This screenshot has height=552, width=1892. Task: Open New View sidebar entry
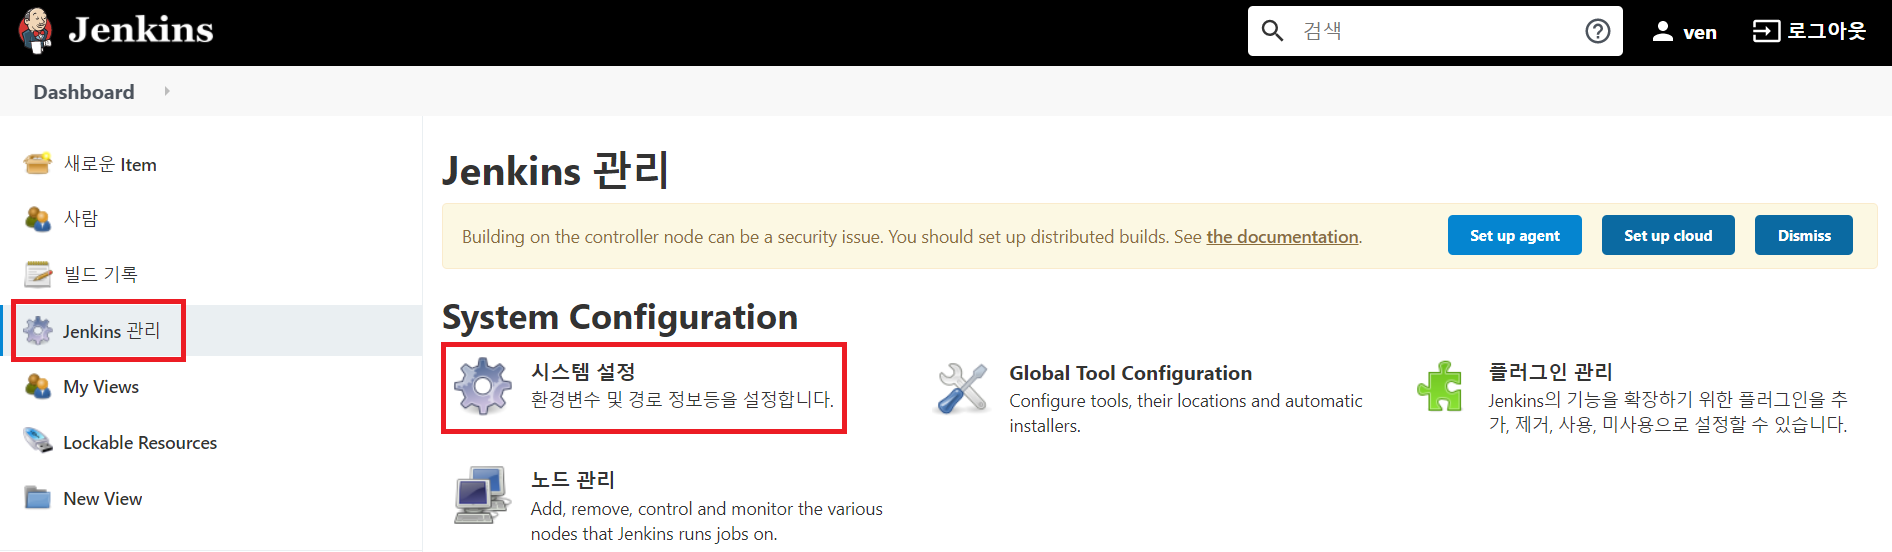pyautogui.click(x=103, y=499)
